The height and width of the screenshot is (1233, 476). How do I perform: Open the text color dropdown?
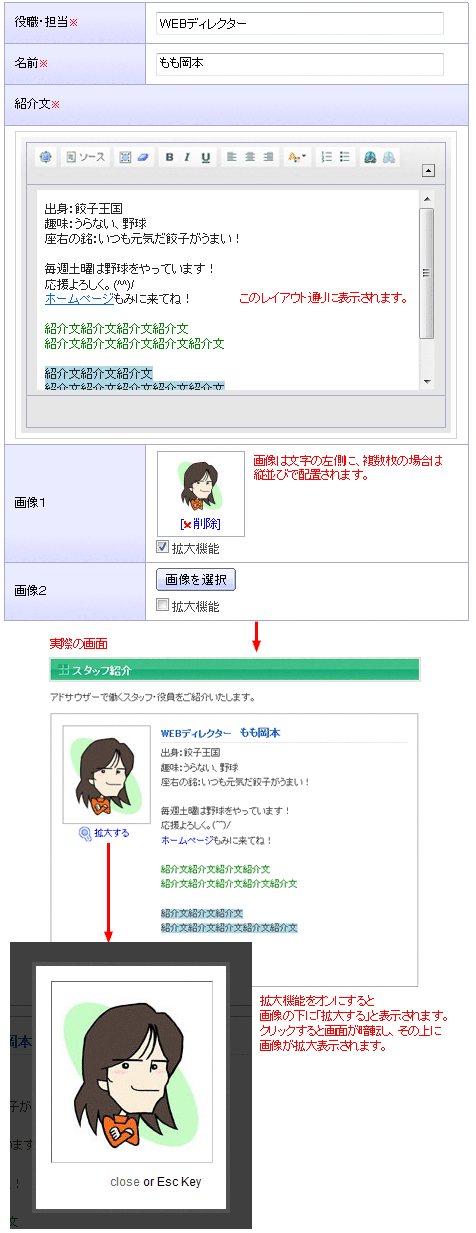coord(297,157)
